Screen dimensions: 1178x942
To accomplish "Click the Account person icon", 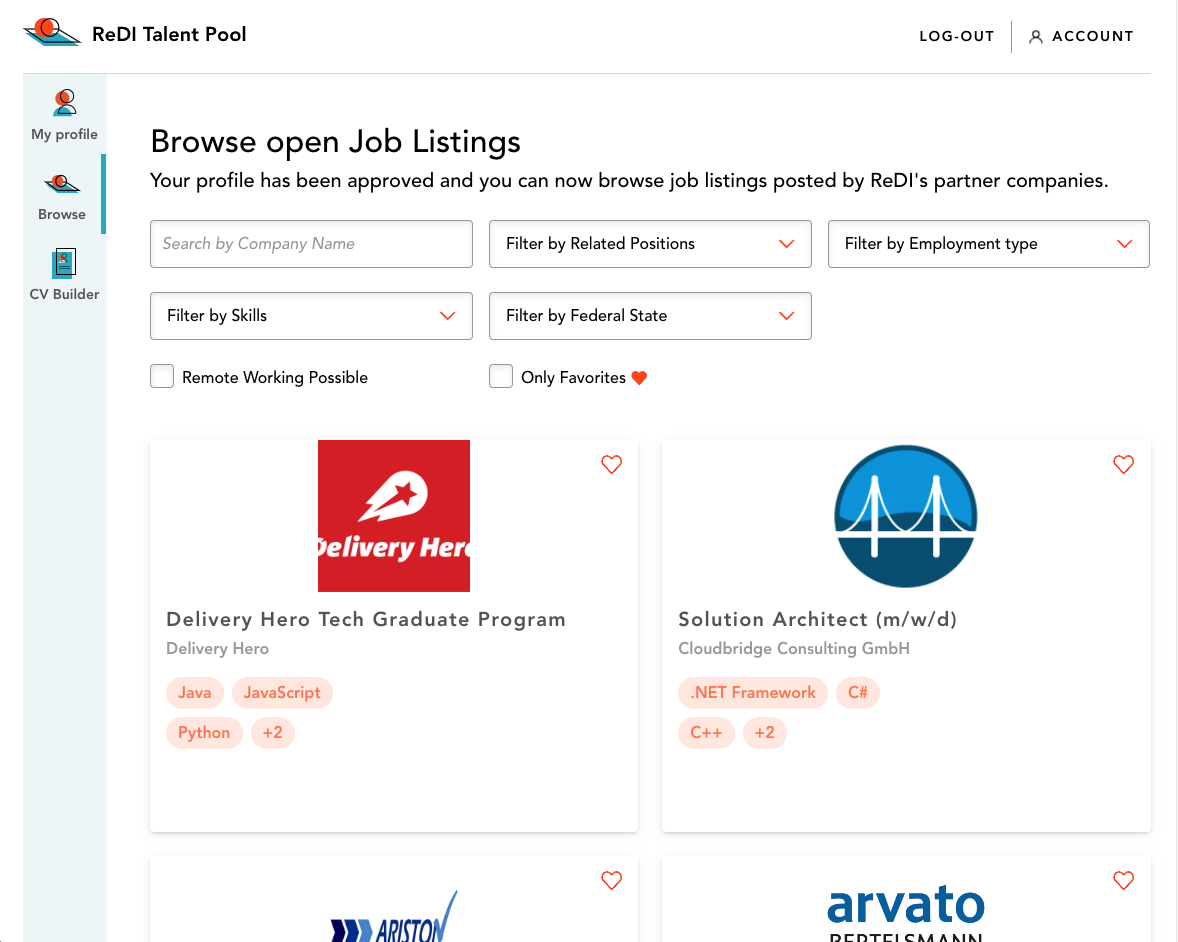I will [1035, 36].
